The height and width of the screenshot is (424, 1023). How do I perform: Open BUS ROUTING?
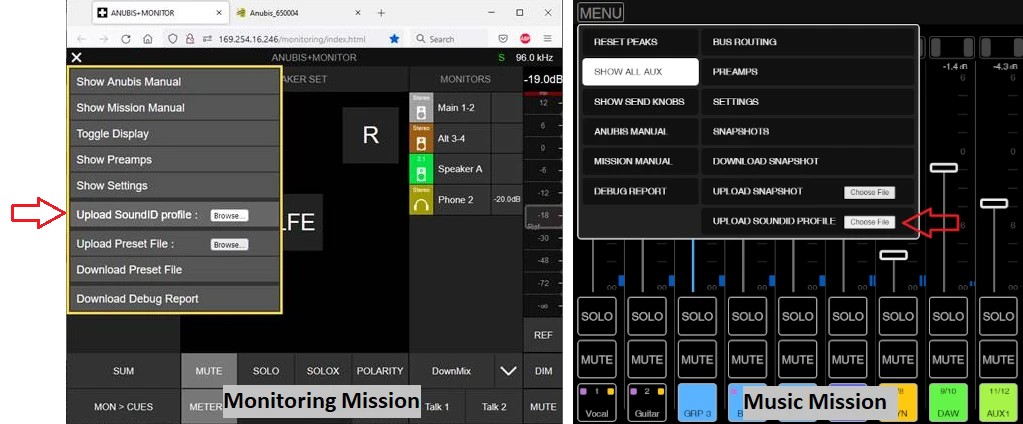(x=808, y=42)
